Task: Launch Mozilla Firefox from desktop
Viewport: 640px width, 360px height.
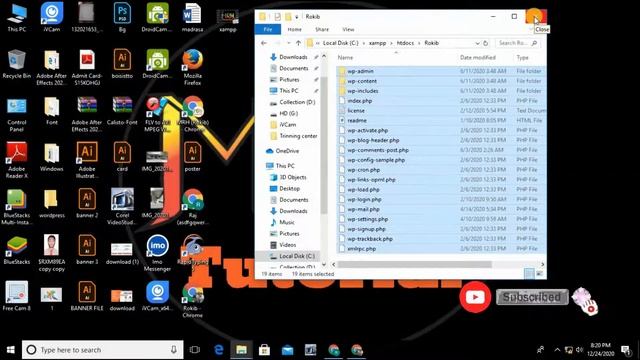Action: pyautogui.click(x=192, y=67)
